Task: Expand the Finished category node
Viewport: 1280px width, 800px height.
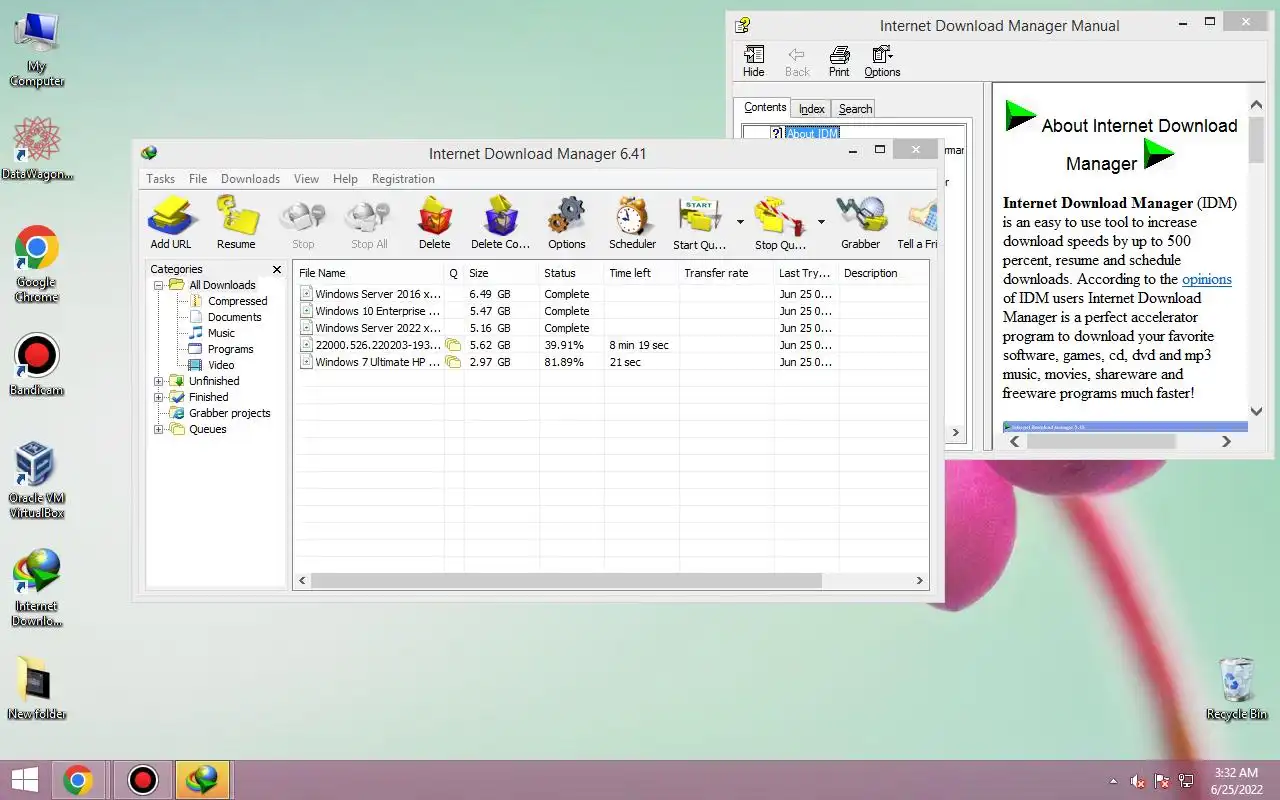Action: click(x=159, y=397)
